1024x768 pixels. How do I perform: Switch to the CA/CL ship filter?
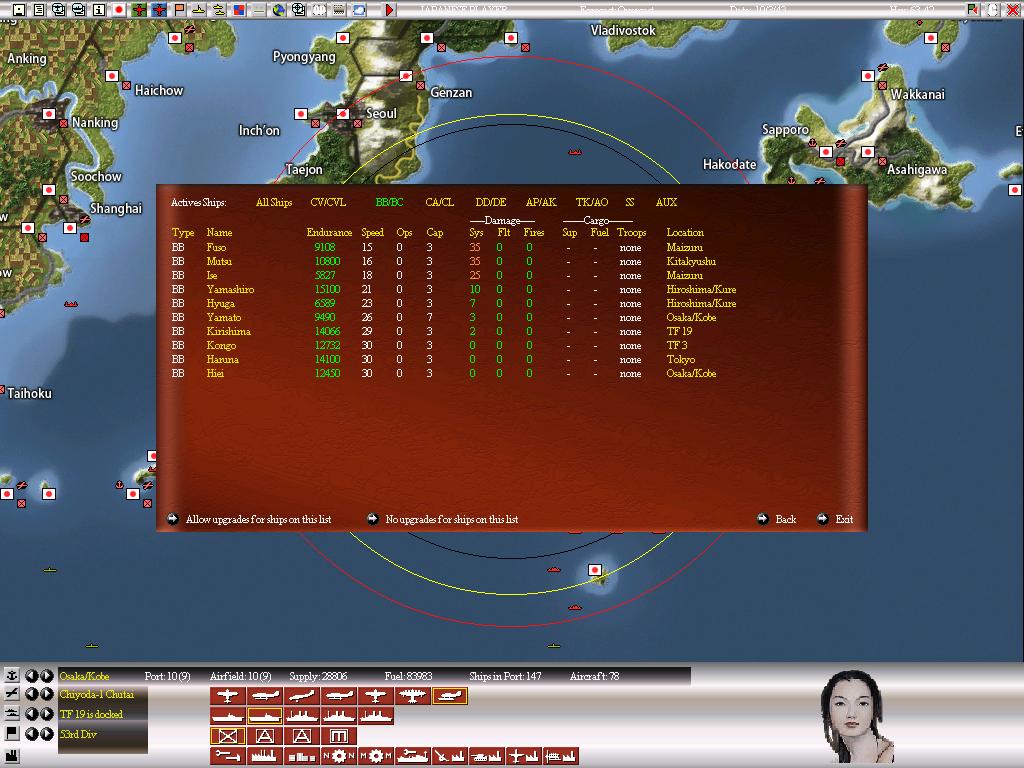tap(440, 202)
